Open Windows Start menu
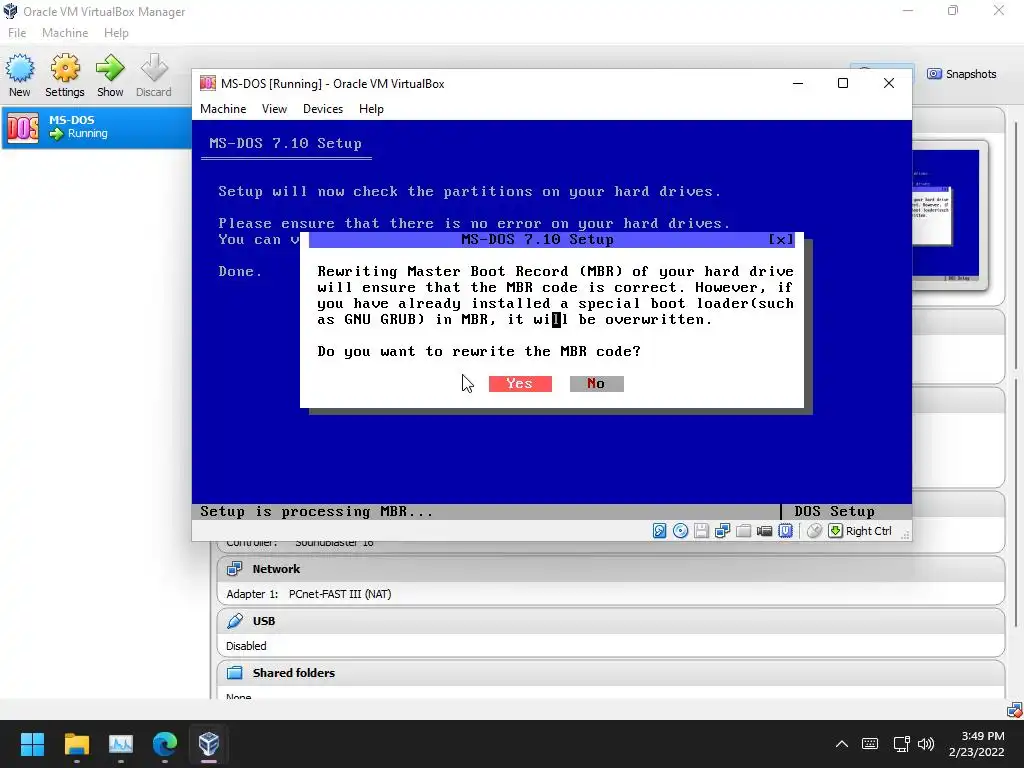The image size is (1024, 768). coord(32,744)
